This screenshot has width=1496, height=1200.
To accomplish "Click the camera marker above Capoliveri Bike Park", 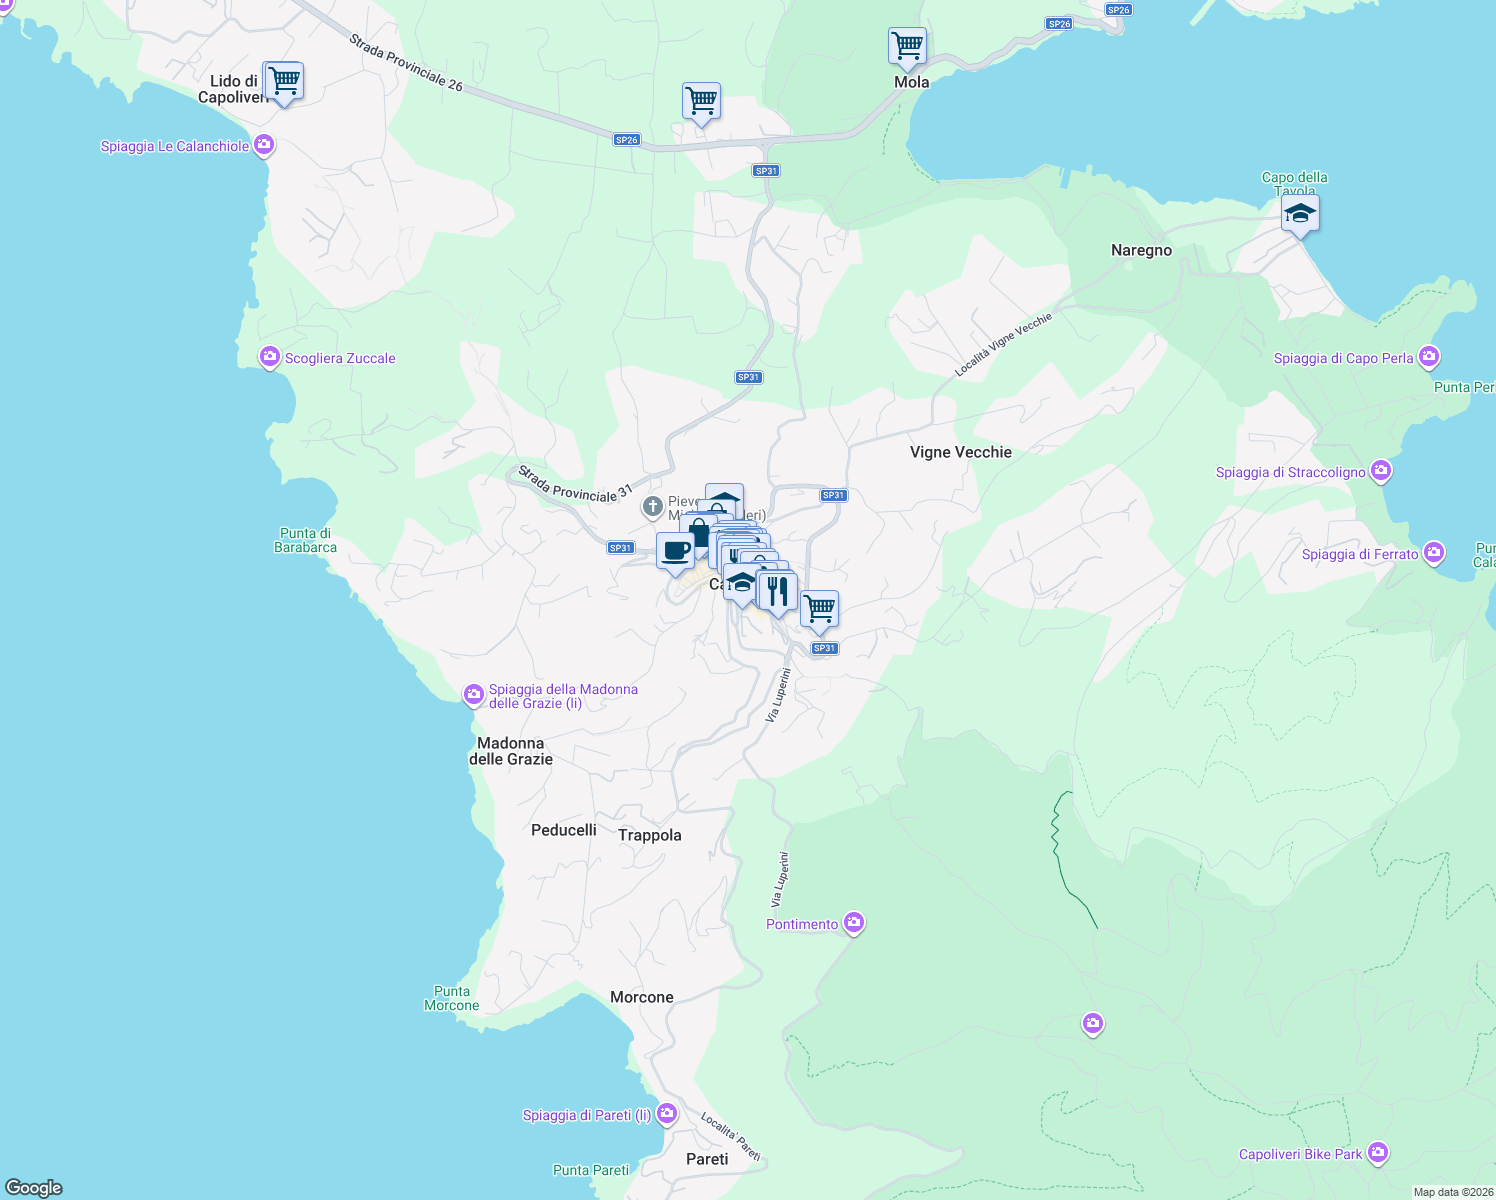I will (1093, 1024).
